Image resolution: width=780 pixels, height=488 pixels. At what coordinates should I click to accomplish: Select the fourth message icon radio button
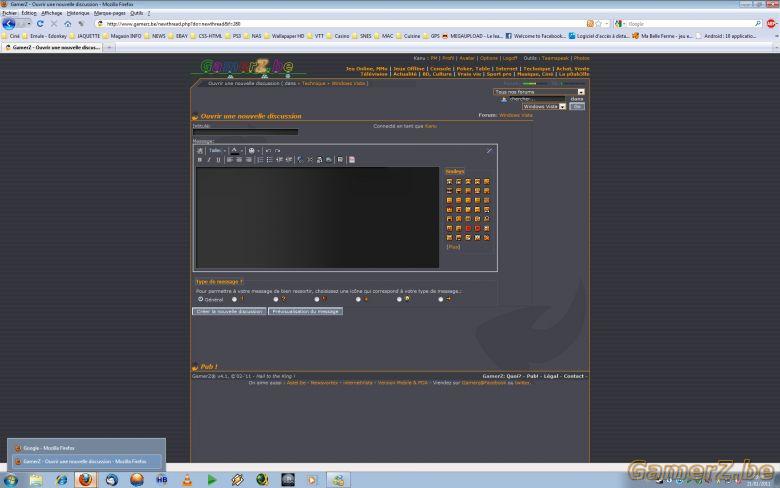[316, 299]
